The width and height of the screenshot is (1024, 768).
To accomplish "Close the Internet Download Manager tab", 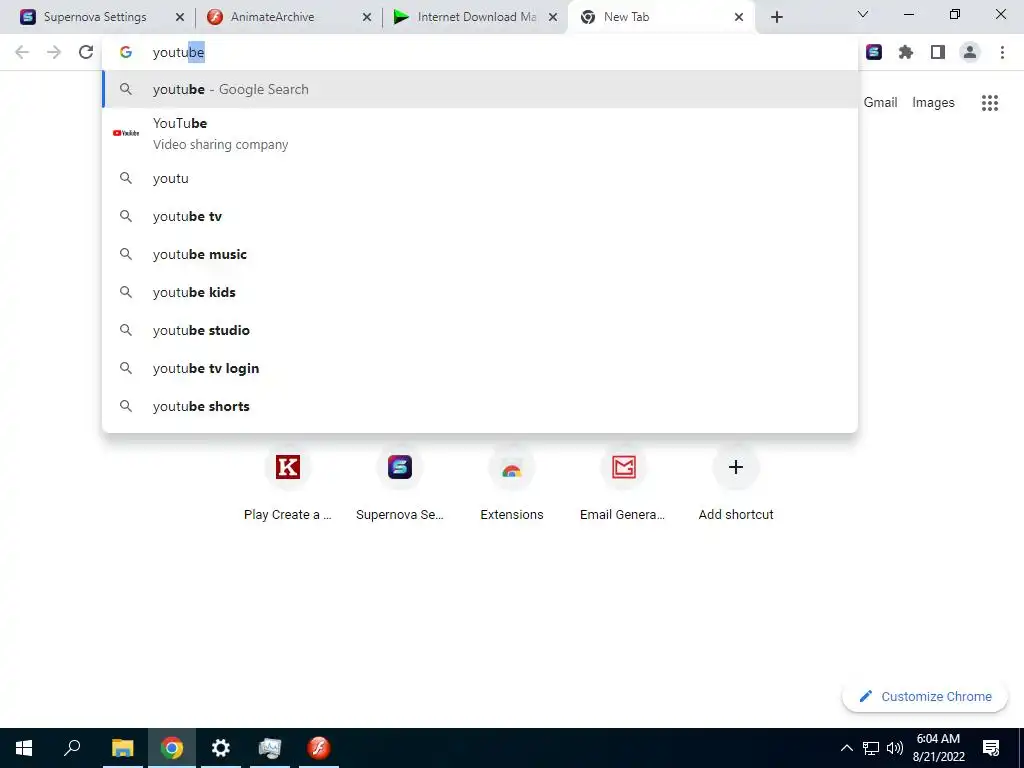I will [x=553, y=18].
